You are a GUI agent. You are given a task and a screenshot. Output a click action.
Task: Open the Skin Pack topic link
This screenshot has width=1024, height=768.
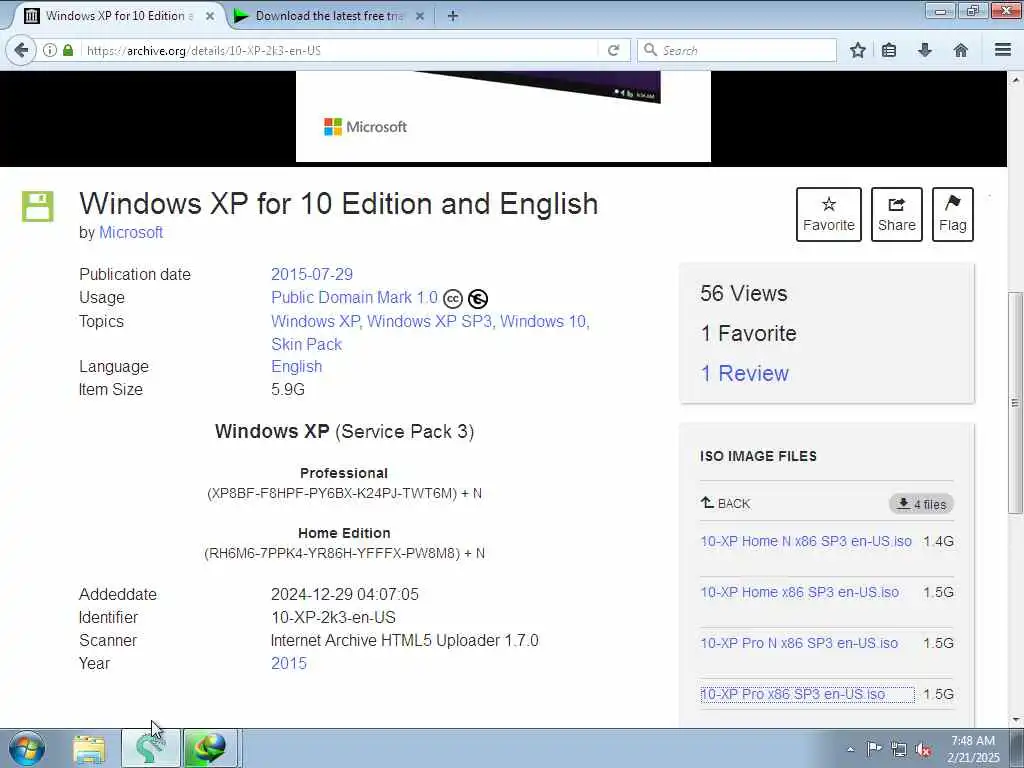(x=306, y=344)
